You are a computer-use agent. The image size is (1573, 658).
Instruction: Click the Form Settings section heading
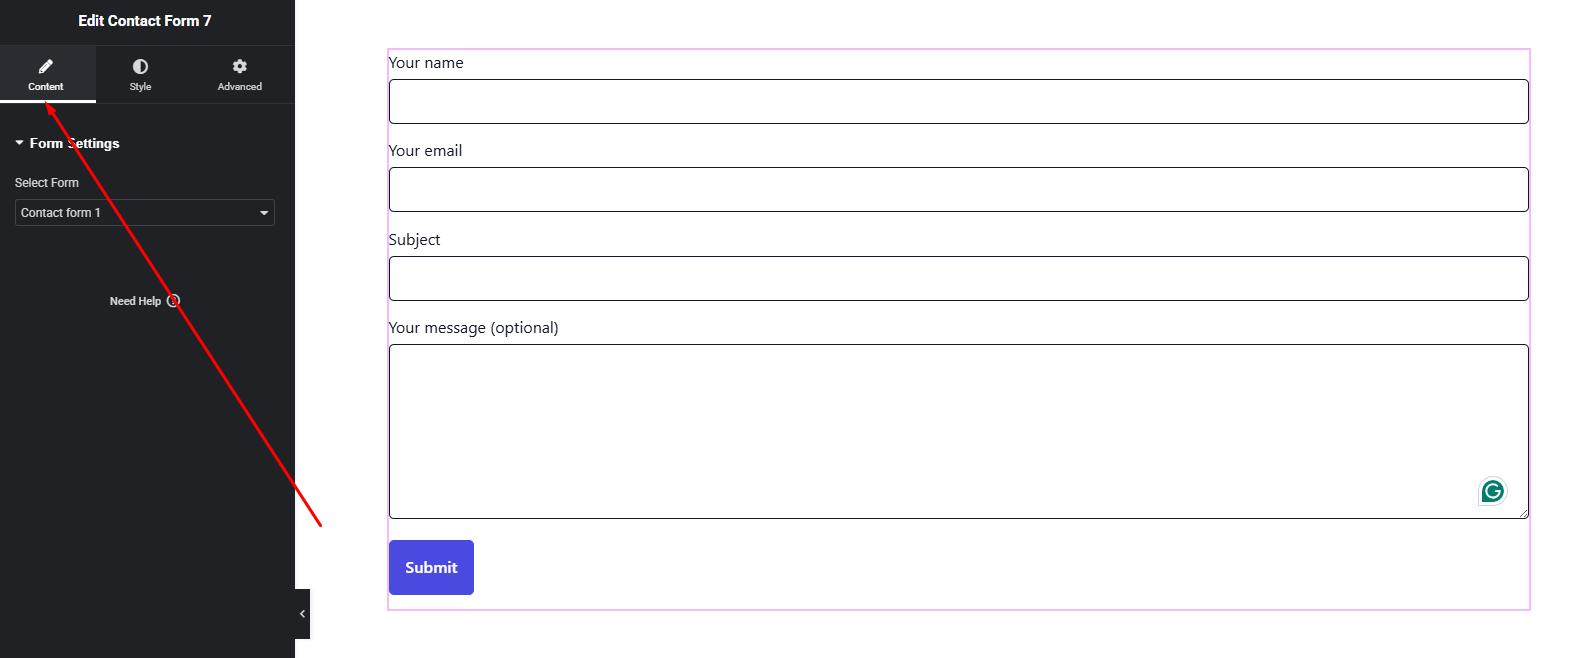(75, 143)
